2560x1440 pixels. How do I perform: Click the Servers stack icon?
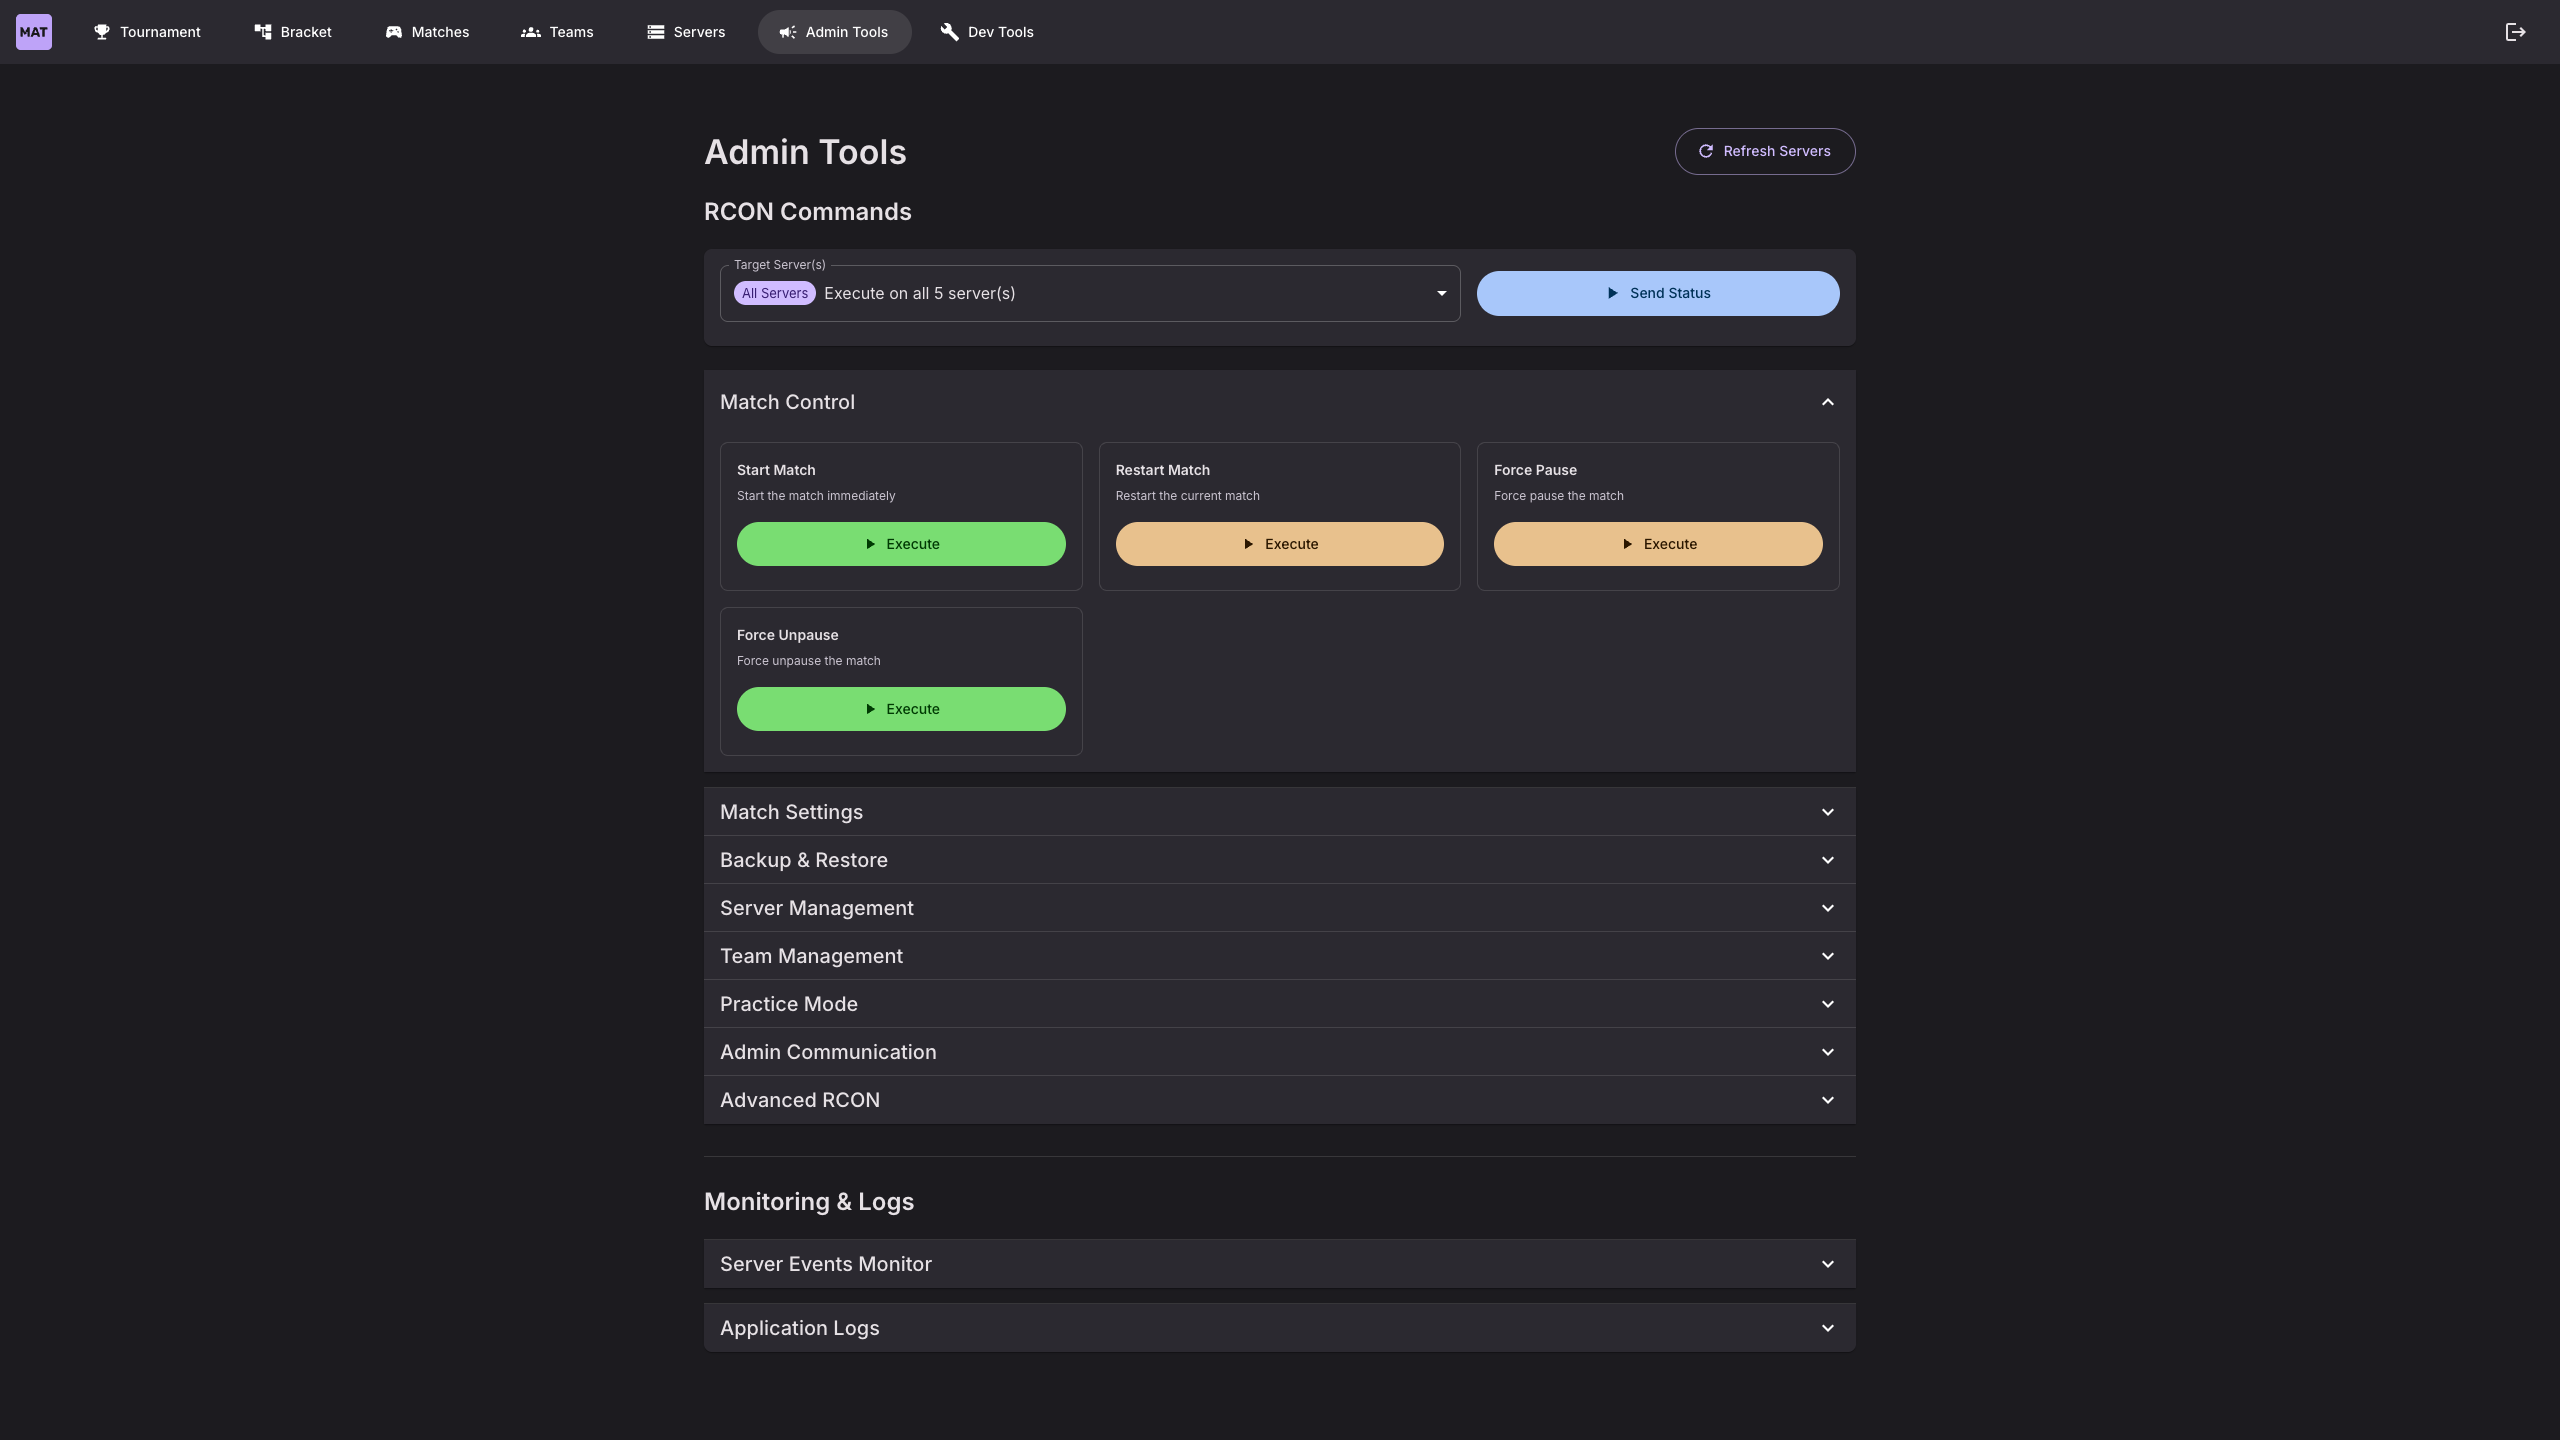pyautogui.click(x=656, y=32)
